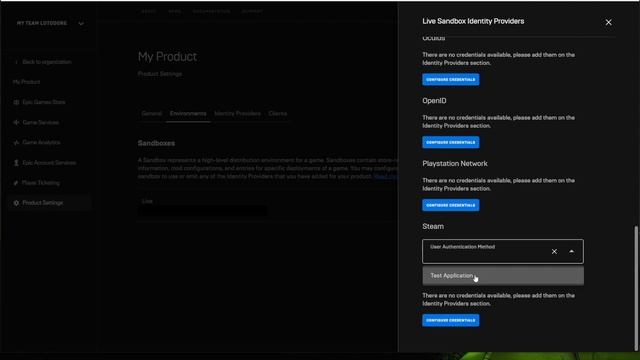640x360 pixels.
Task: Switch to the Environments tab
Action: pos(188,113)
